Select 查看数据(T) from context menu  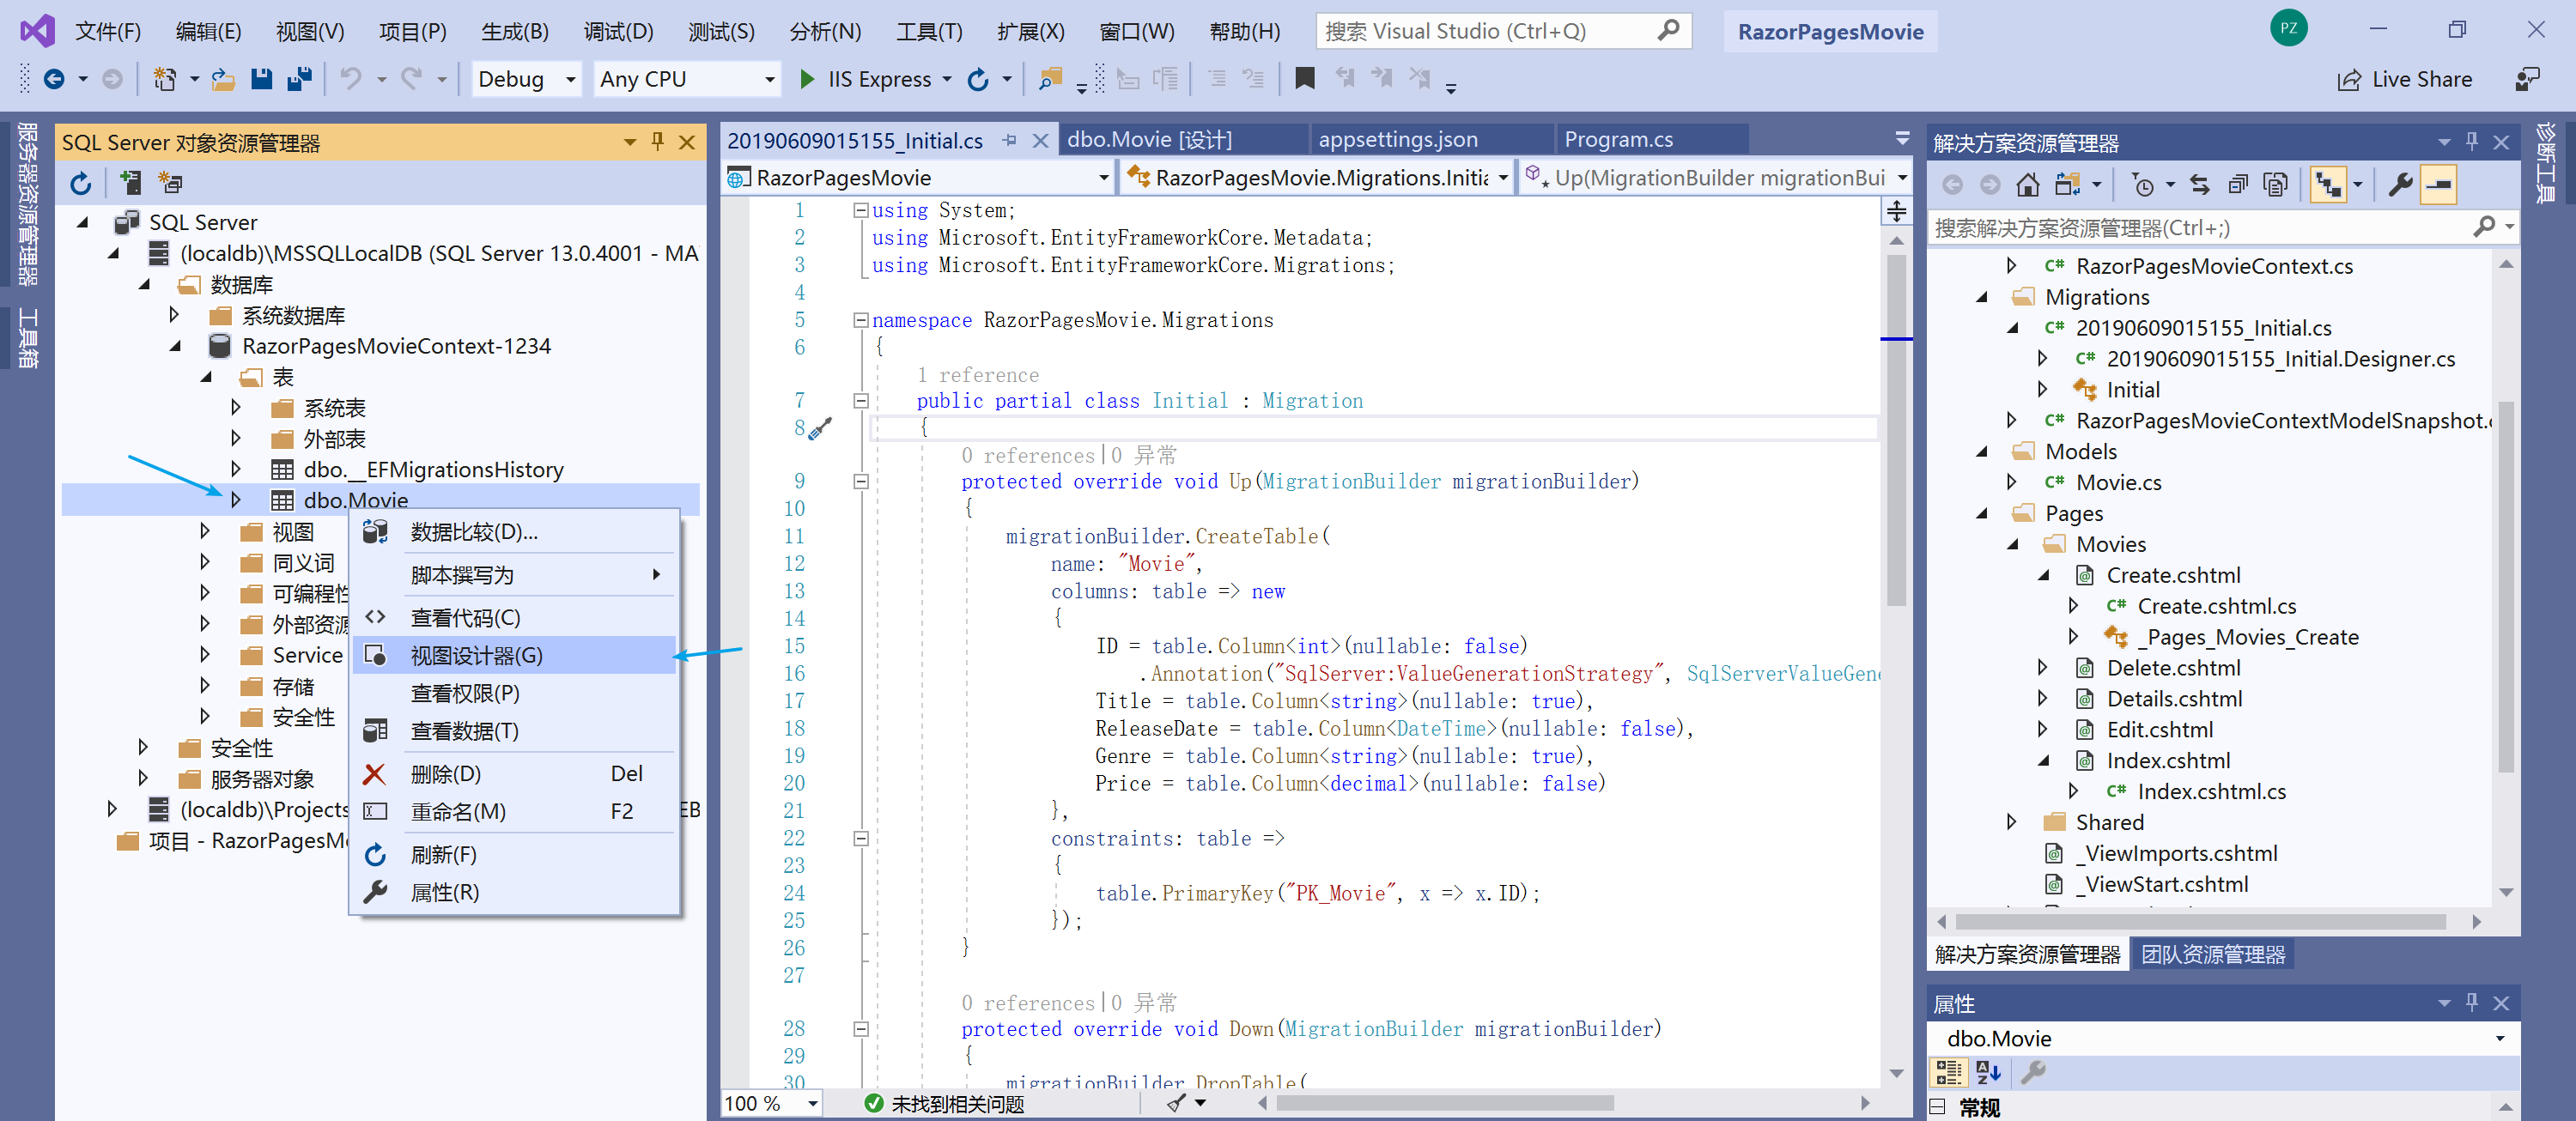coord(464,731)
